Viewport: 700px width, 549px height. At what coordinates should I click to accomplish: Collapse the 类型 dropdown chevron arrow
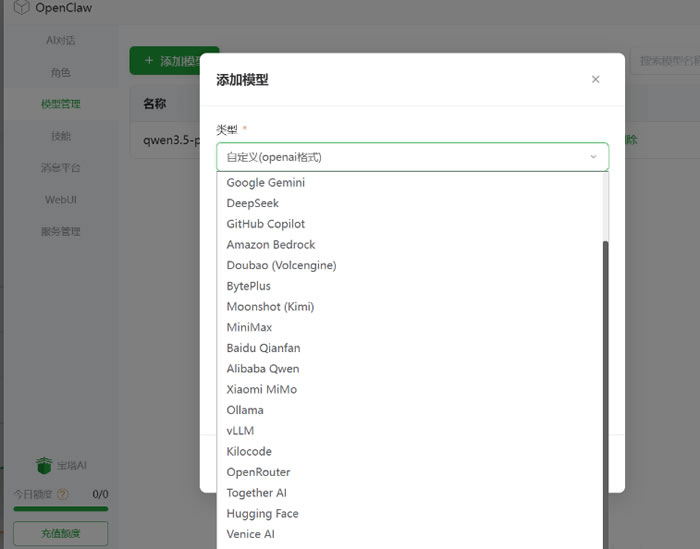[x=593, y=157]
